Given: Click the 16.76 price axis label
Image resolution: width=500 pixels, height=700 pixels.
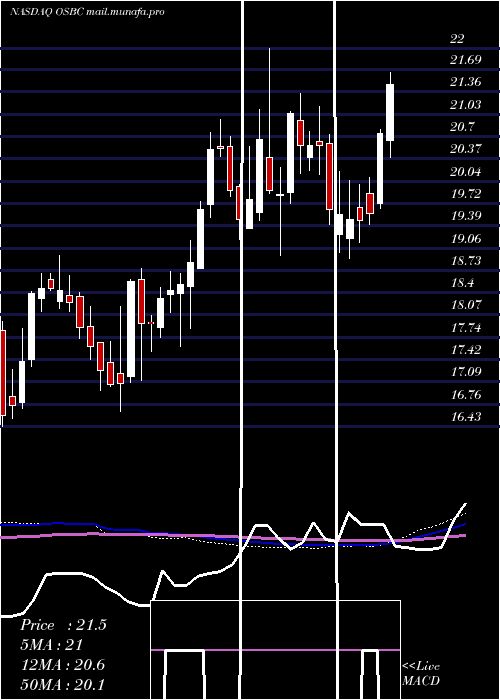Looking at the screenshot, I should [466, 395].
